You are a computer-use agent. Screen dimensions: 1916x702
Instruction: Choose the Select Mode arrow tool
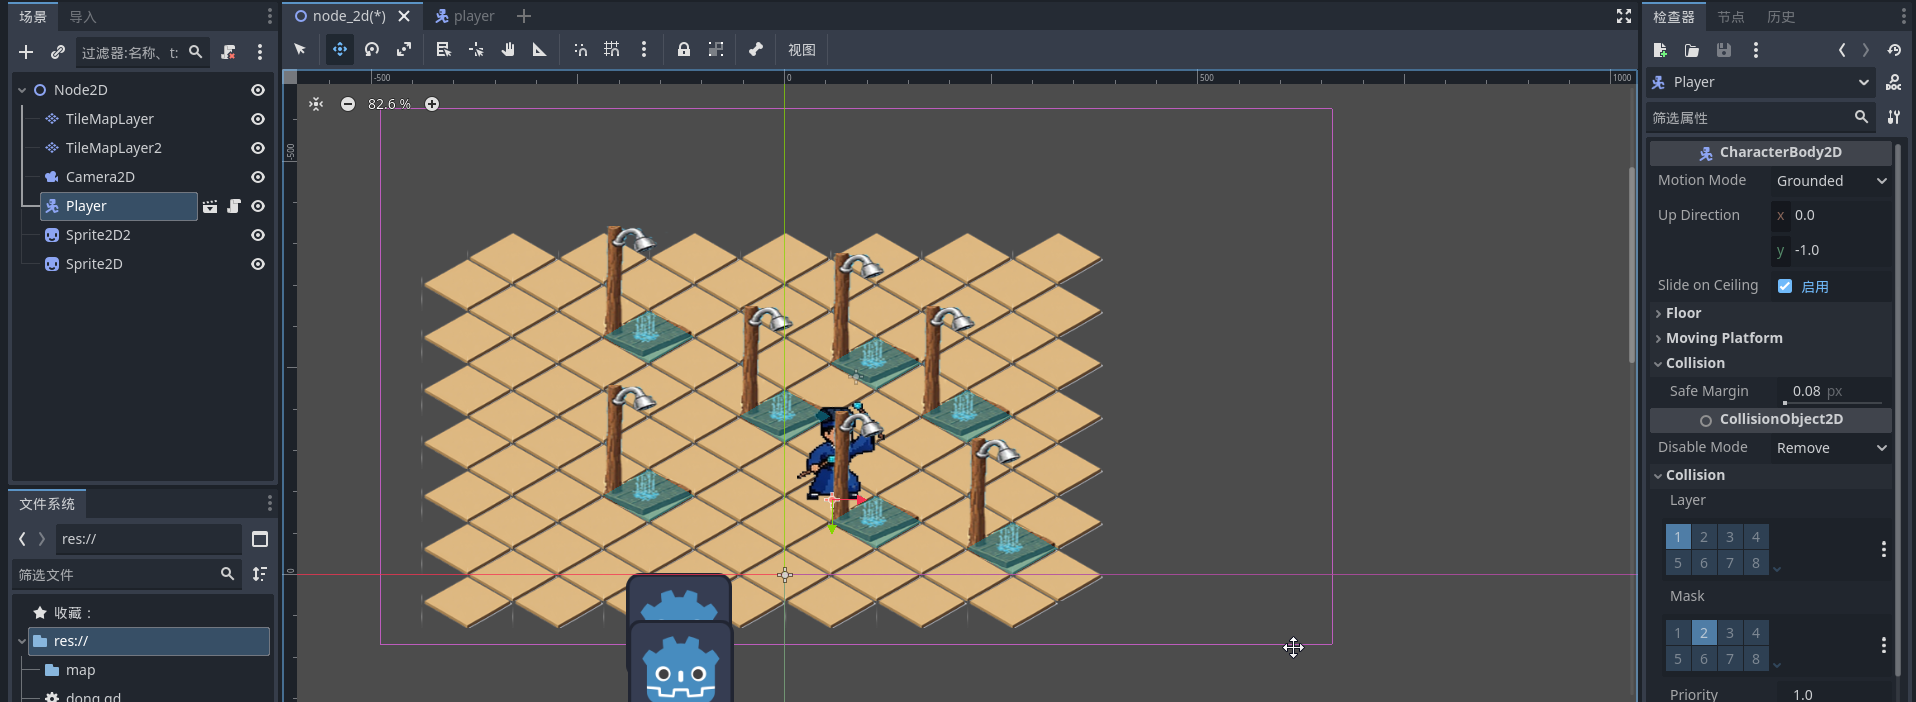point(300,49)
